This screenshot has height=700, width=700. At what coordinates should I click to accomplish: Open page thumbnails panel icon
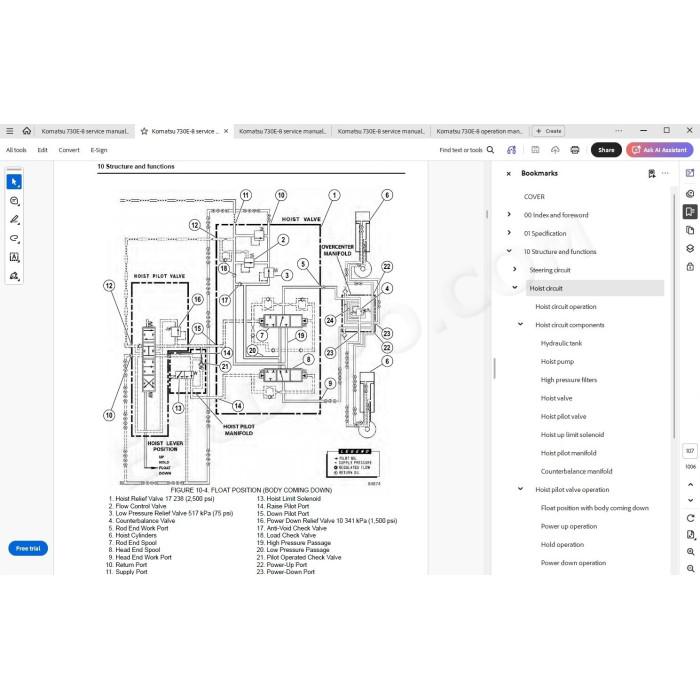(690, 230)
